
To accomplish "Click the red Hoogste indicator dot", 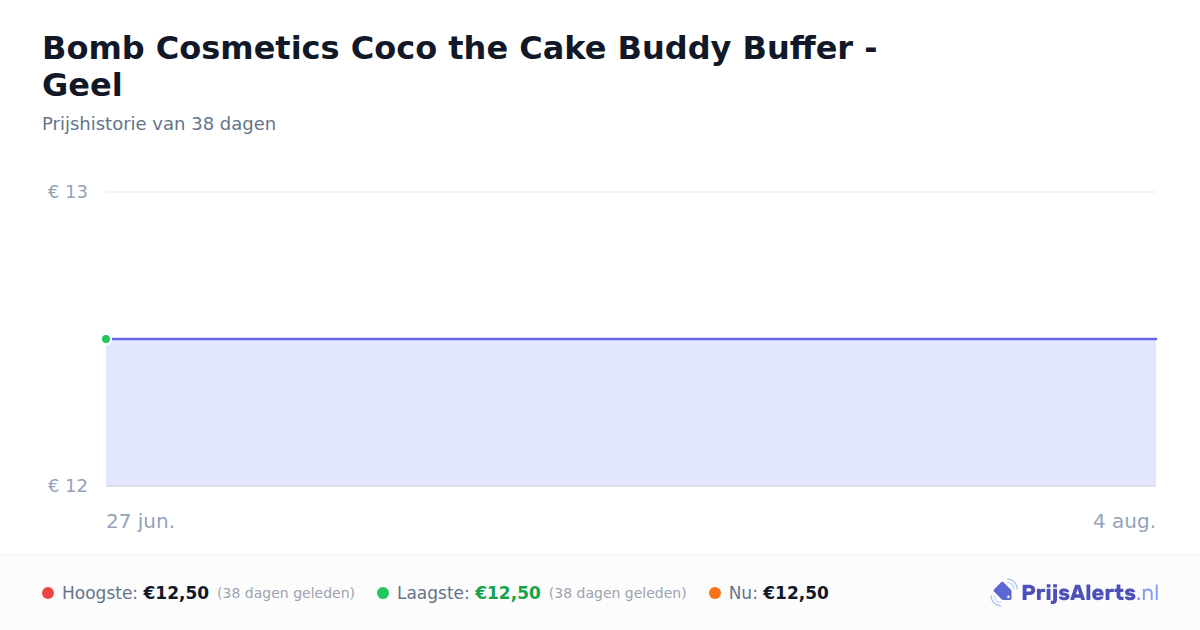I will click(48, 593).
